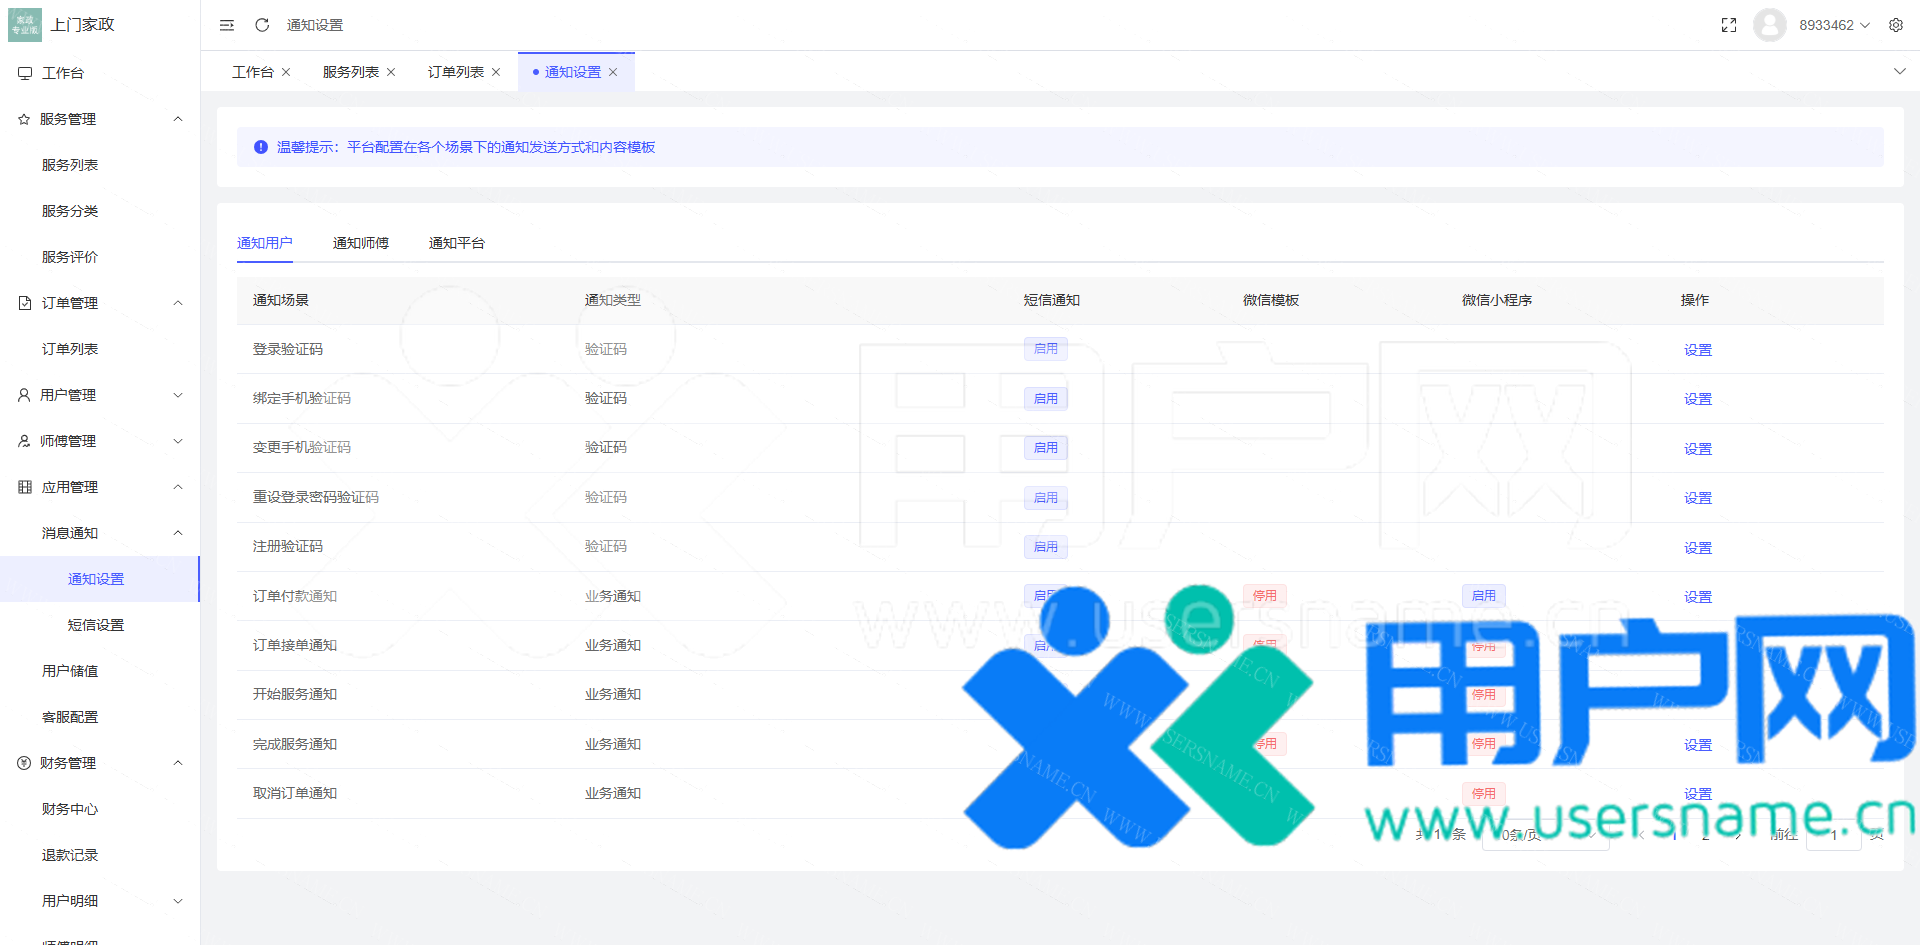Image resolution: width=1920 pixels, height=945 pixels.
Task: Click the user avatar icon
Action: [x=1769, y=25]
